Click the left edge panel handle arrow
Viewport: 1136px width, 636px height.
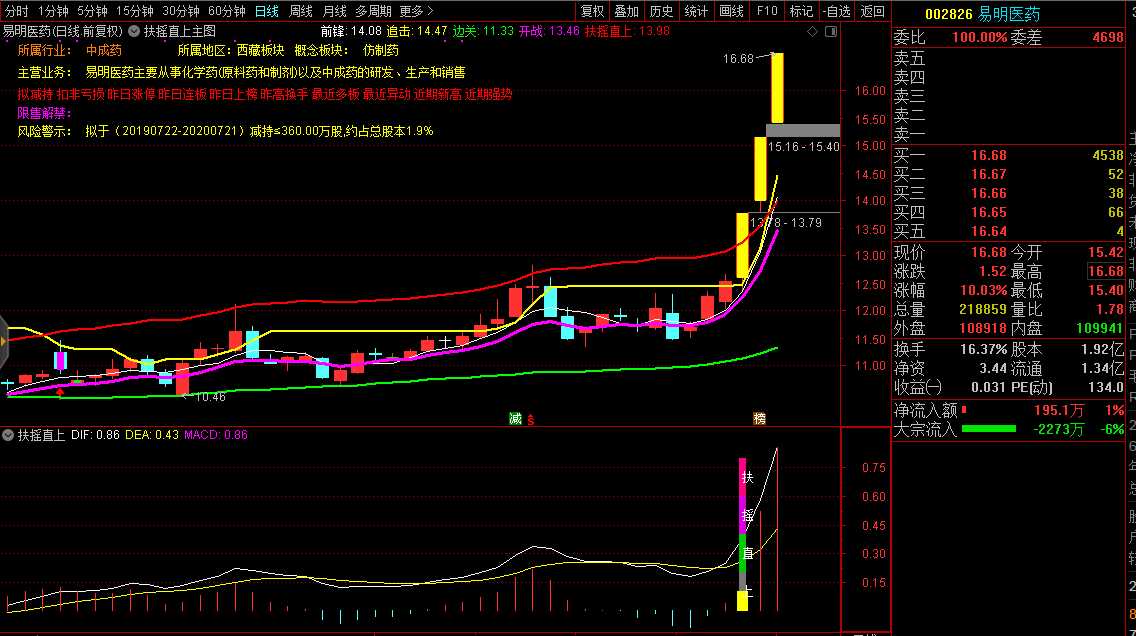point(3,340)
